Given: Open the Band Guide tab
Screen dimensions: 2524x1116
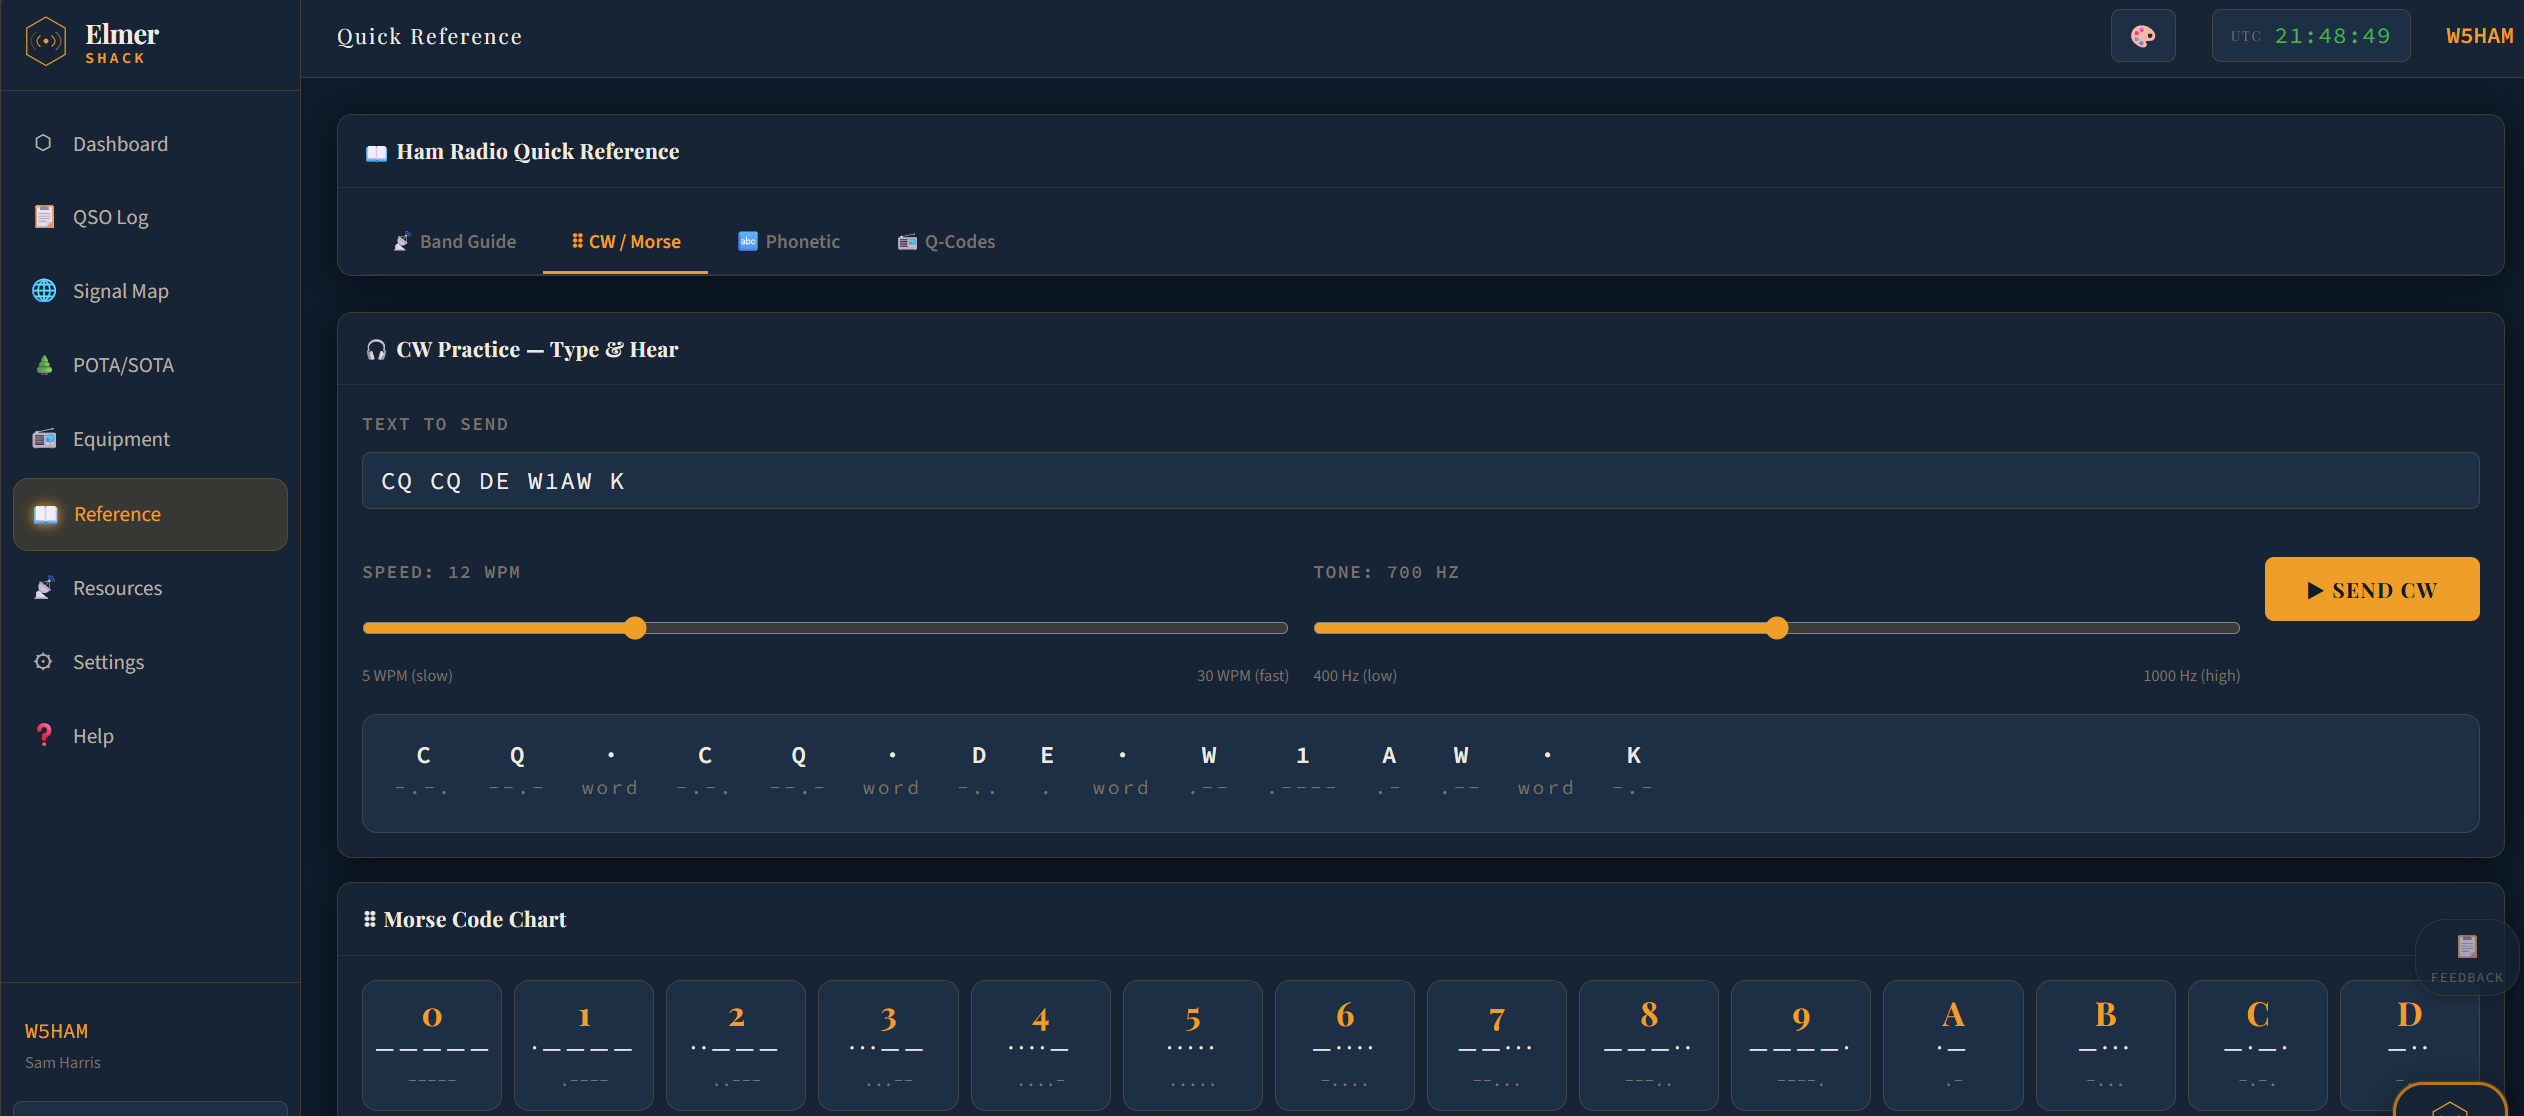Looking at the screenshot, I should pos(455,242).
